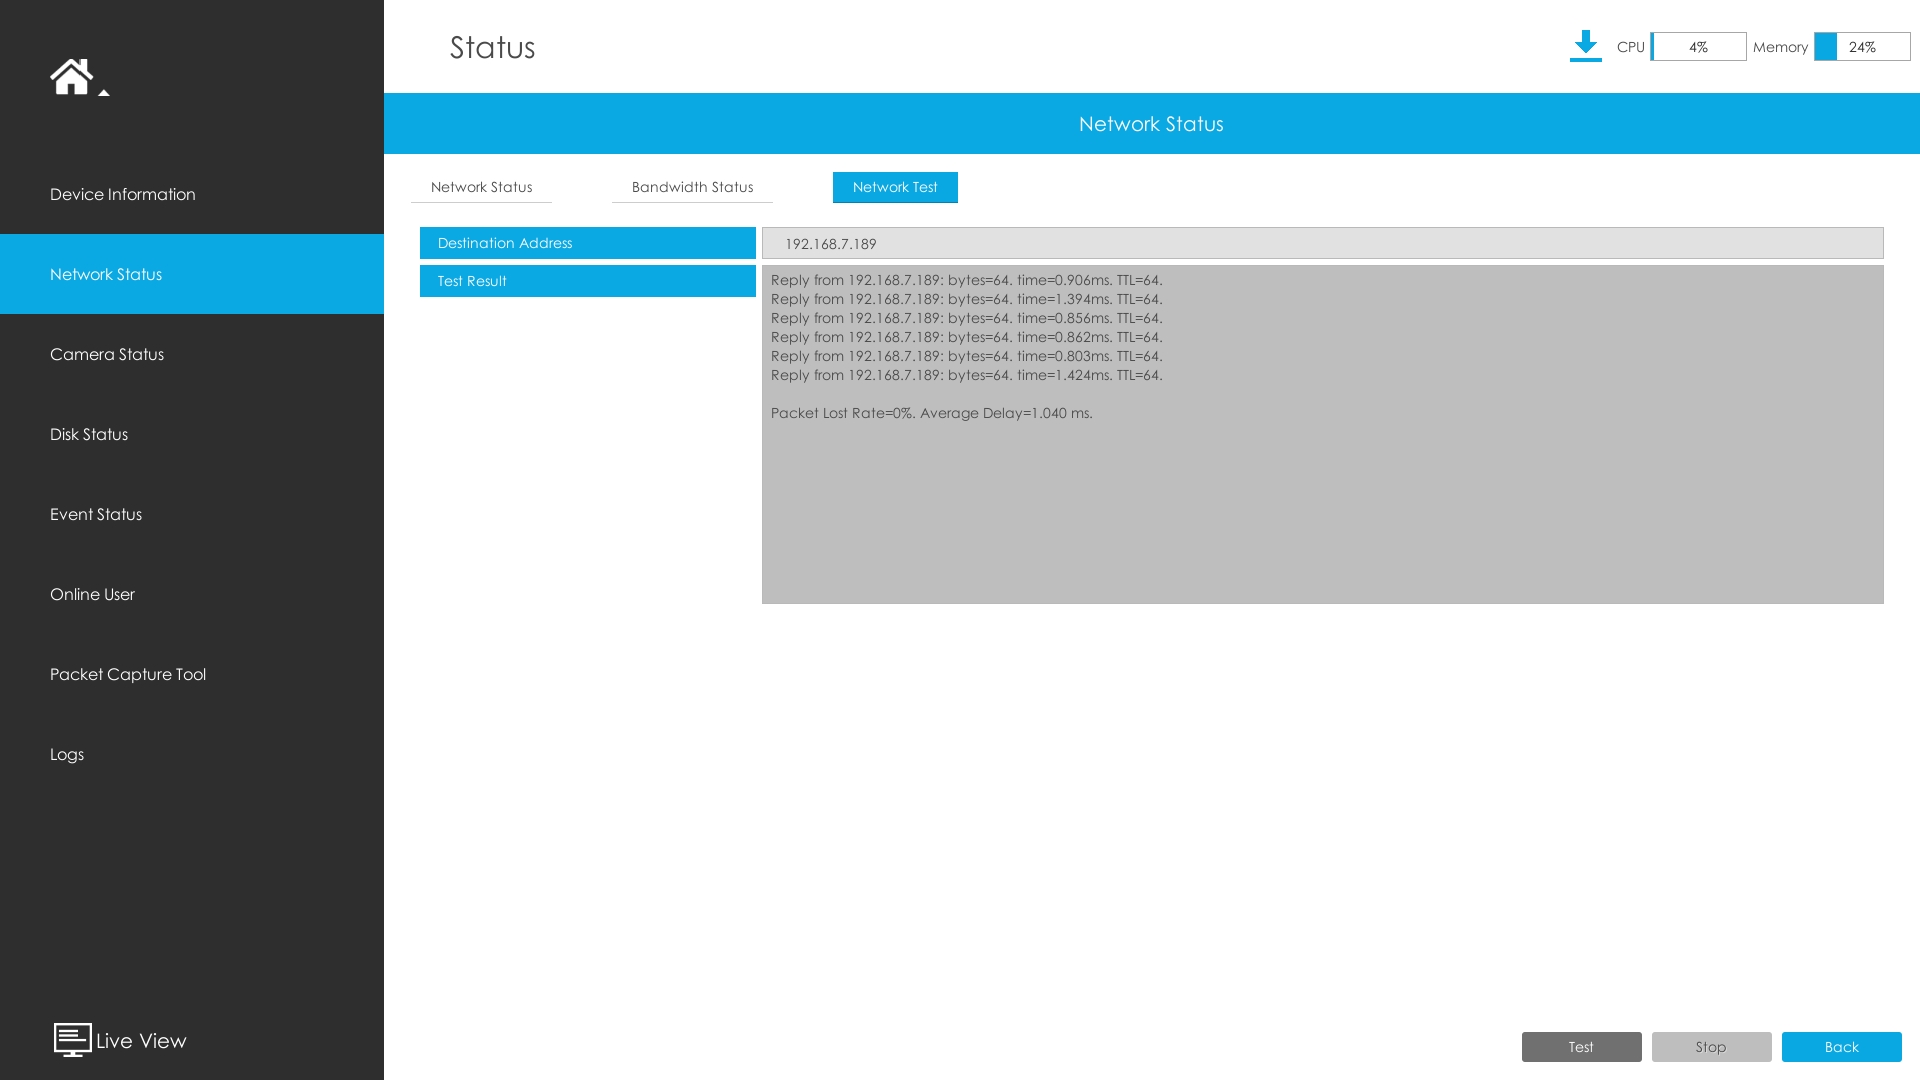Viewport: 1920px width, 1080px height.
Task: Switch to Bandwidth Status tab
Action: [692, 187]
